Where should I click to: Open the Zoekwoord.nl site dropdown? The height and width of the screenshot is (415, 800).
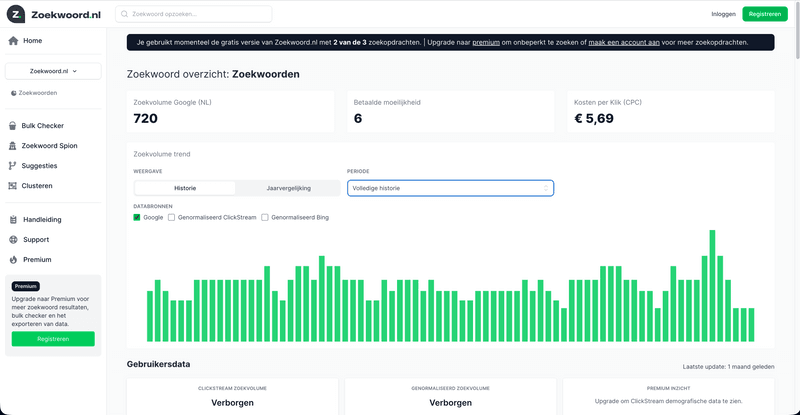coord(53,71)
